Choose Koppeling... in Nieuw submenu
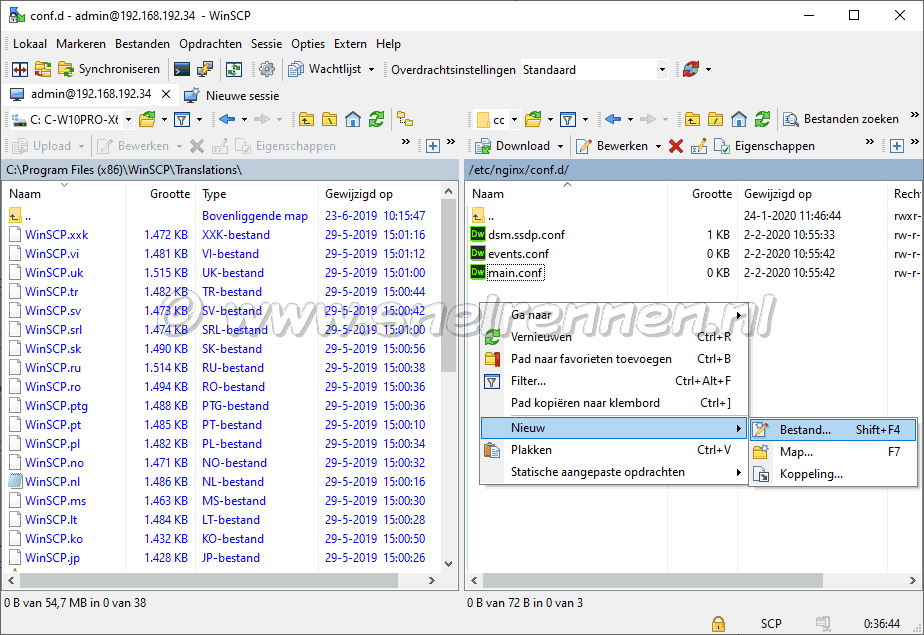 (833, 474)
